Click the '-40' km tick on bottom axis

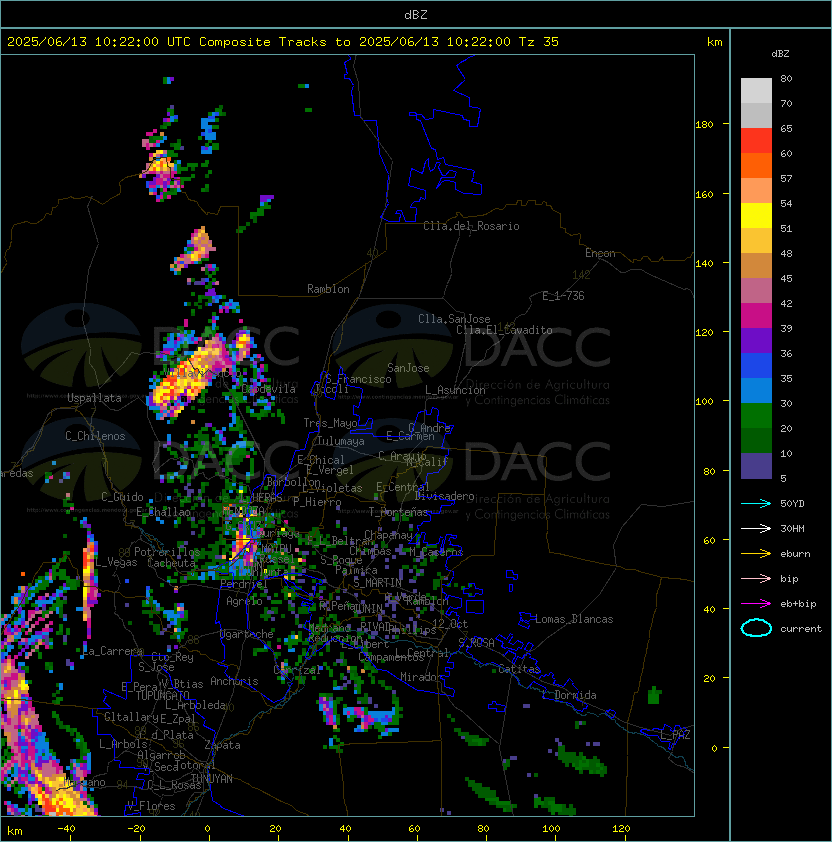(66, 829)
